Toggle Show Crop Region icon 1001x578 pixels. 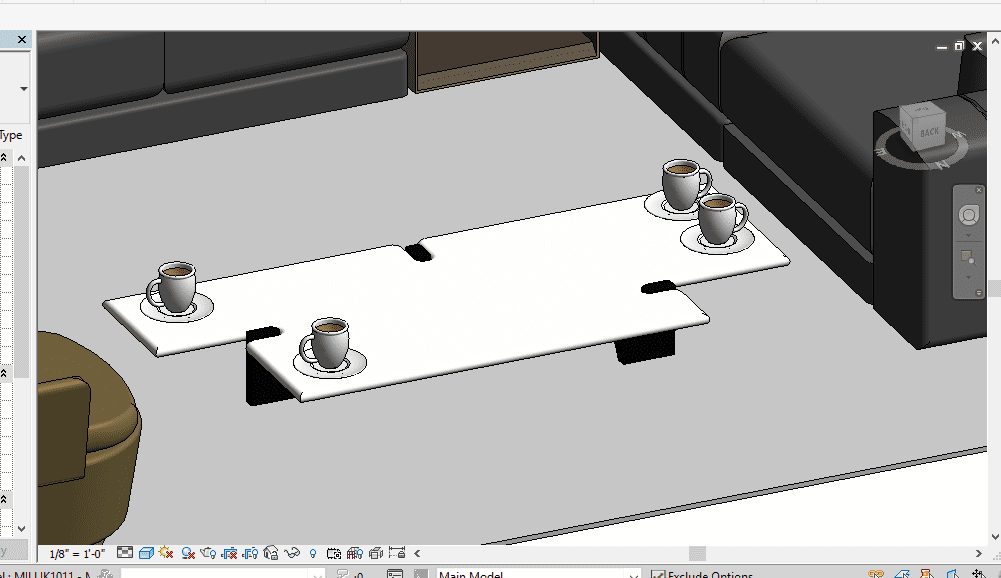pyautogui.click(x=250, y=552)
